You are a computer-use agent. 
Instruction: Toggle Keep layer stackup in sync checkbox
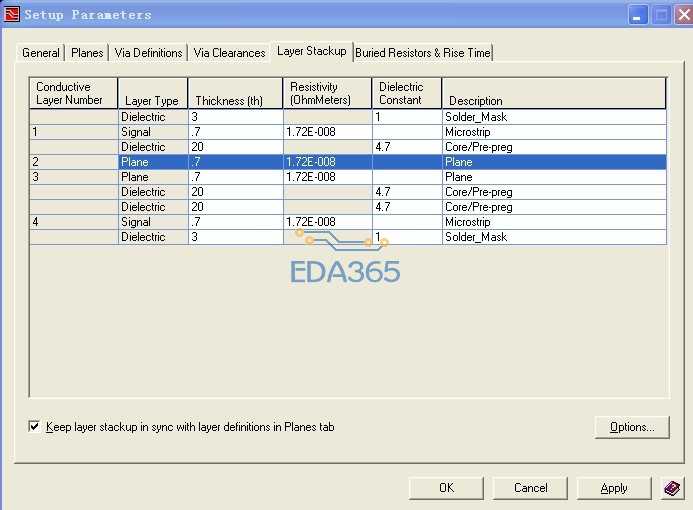pos(34,426)
